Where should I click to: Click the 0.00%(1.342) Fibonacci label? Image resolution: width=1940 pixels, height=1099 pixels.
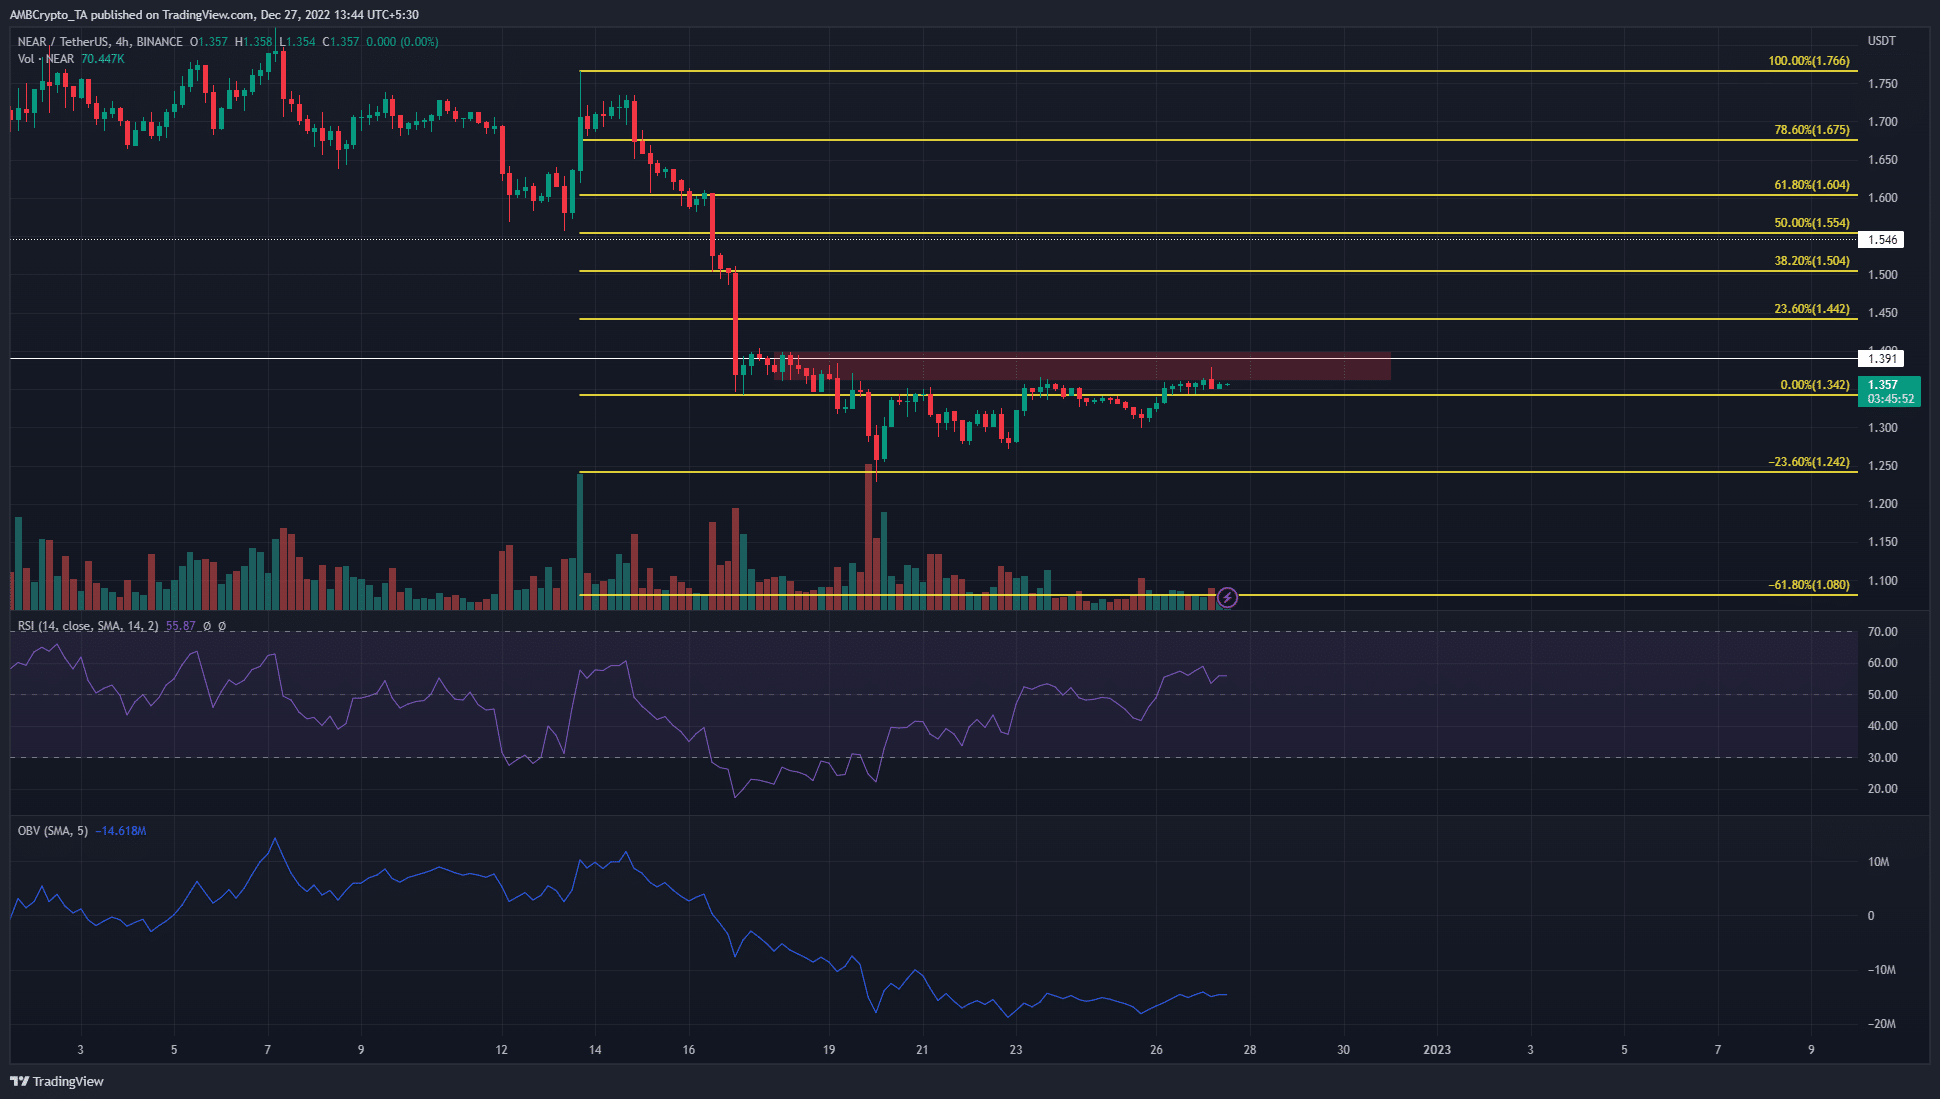(1814, 385)
